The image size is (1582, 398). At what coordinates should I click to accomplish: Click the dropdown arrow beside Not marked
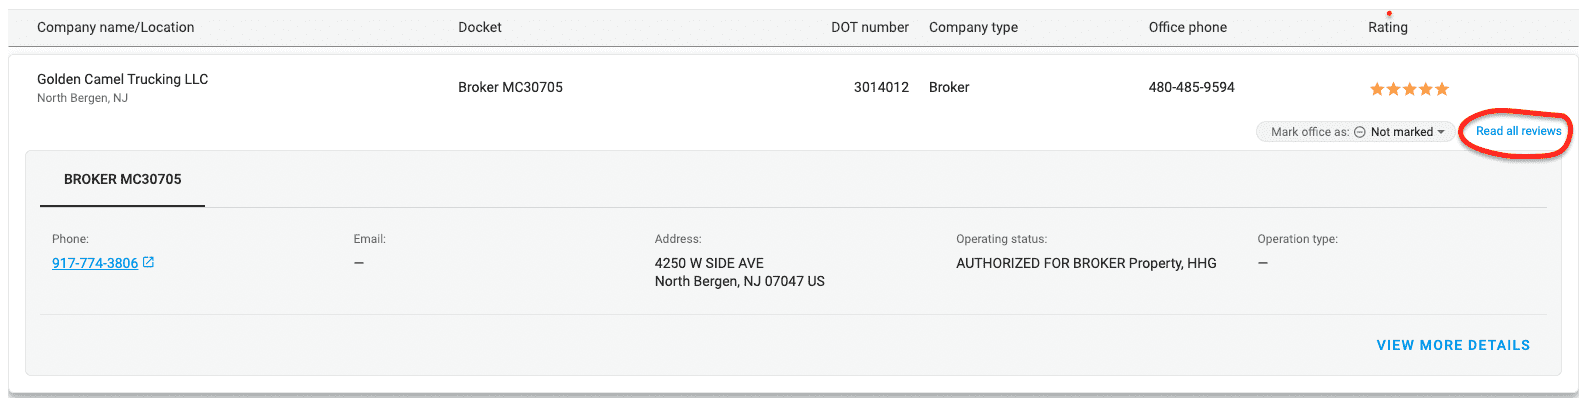(1441, 132)
